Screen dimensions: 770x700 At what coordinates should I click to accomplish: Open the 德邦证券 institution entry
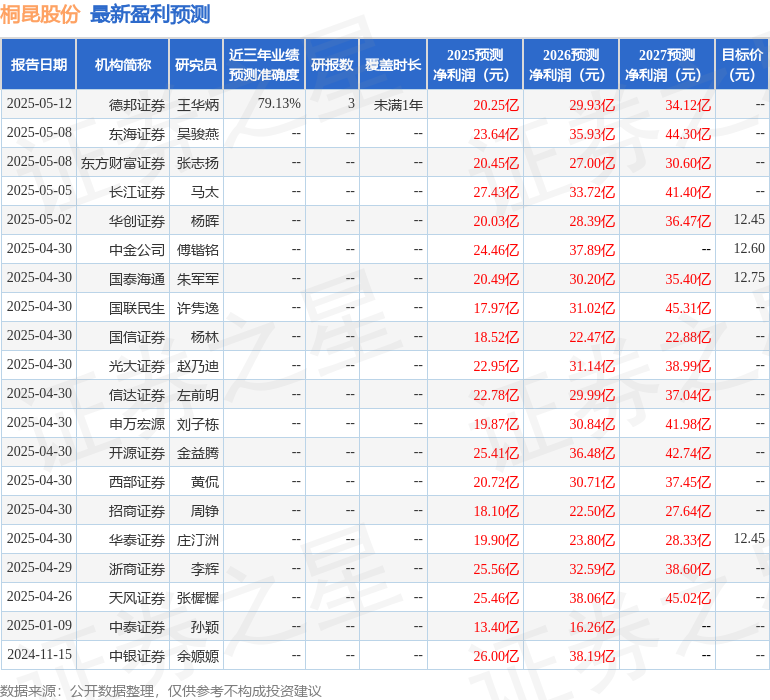click(137, 104)
